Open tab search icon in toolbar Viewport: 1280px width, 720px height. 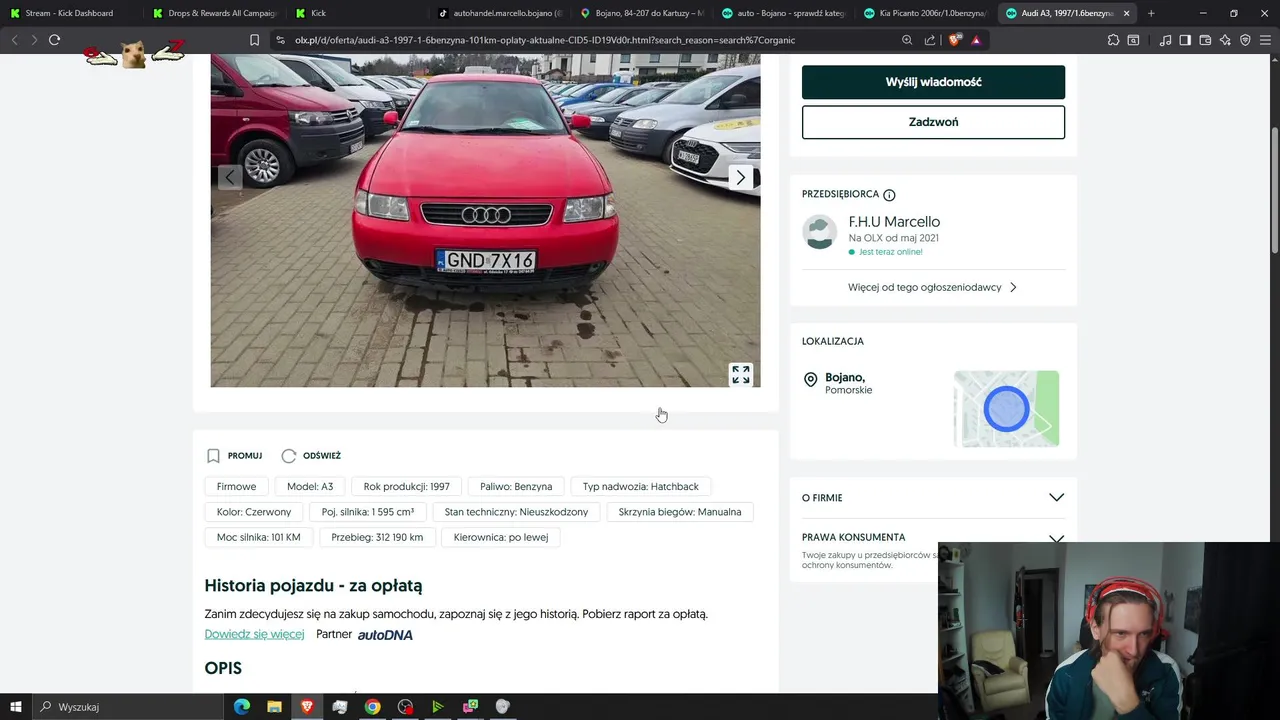(x=1133, y=40)
